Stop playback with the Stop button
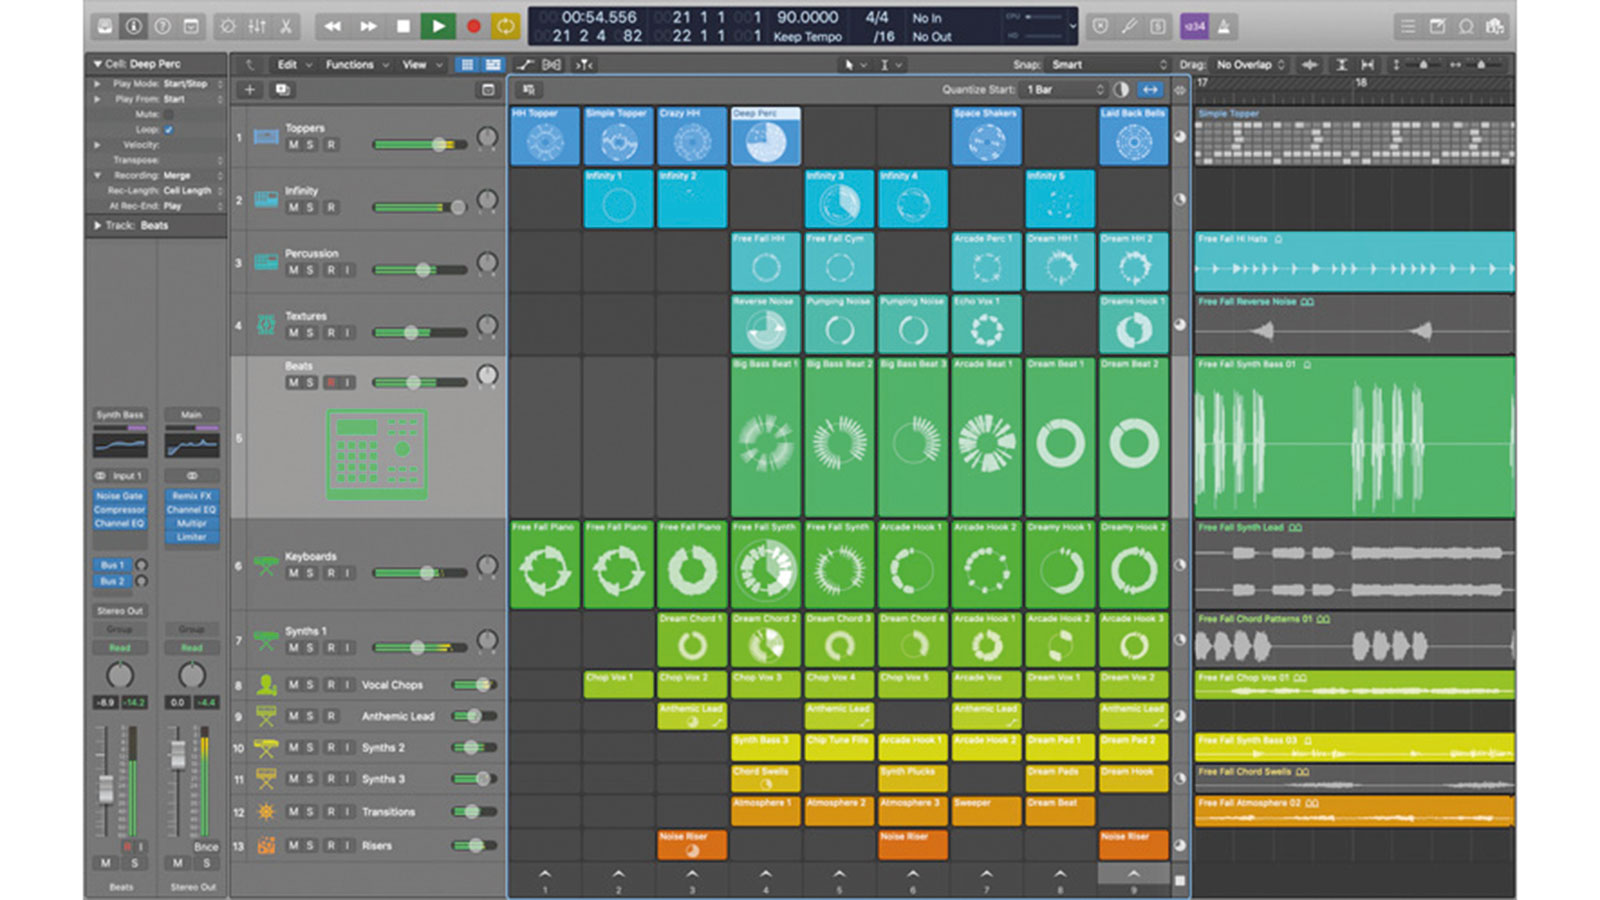1600x900 pixels. (403, 27)
